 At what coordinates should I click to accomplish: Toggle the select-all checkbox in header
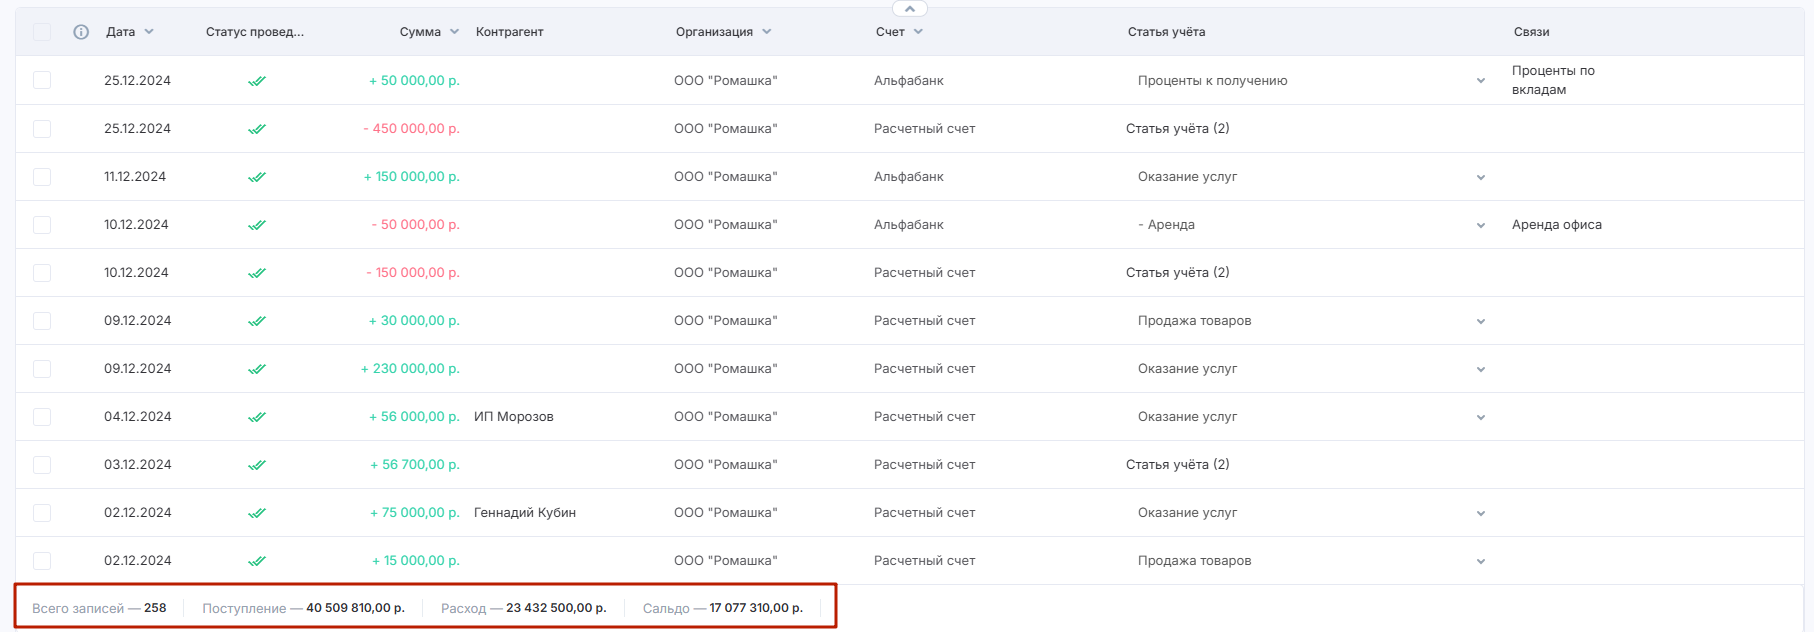click(42, 32)
